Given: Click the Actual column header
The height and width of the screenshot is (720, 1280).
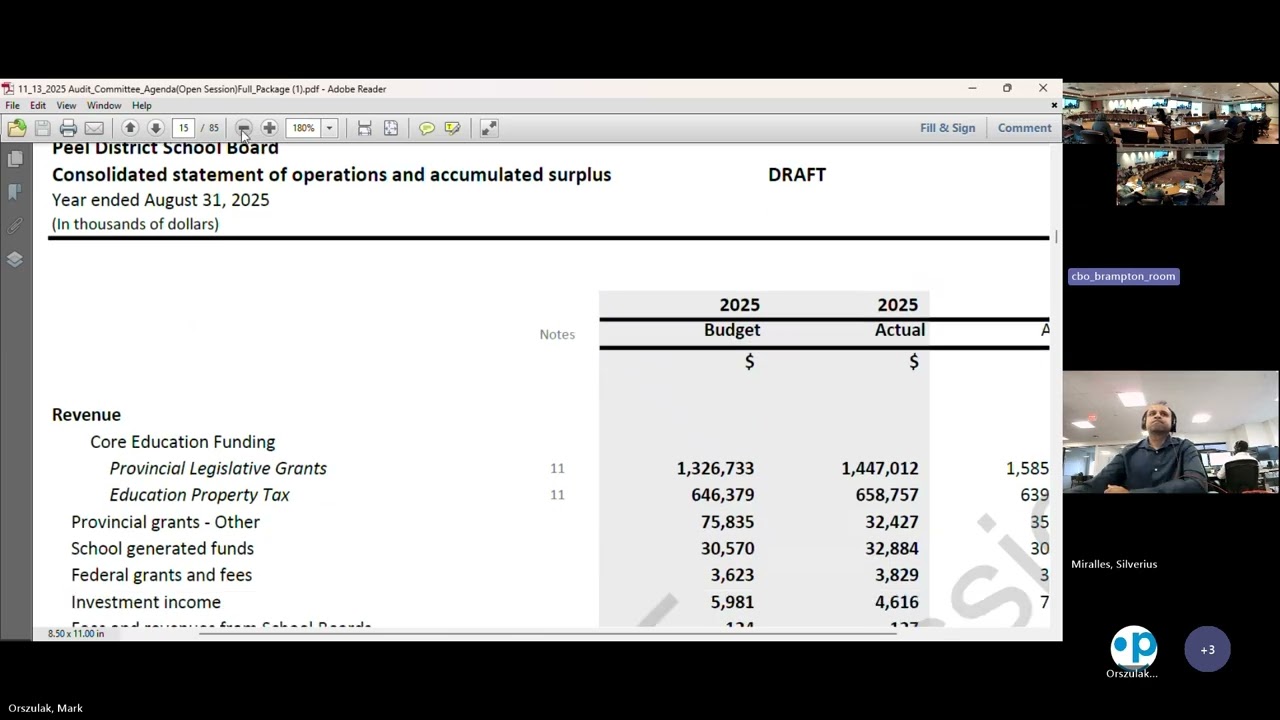Looking at the screenshot, I should coord(900,330).
